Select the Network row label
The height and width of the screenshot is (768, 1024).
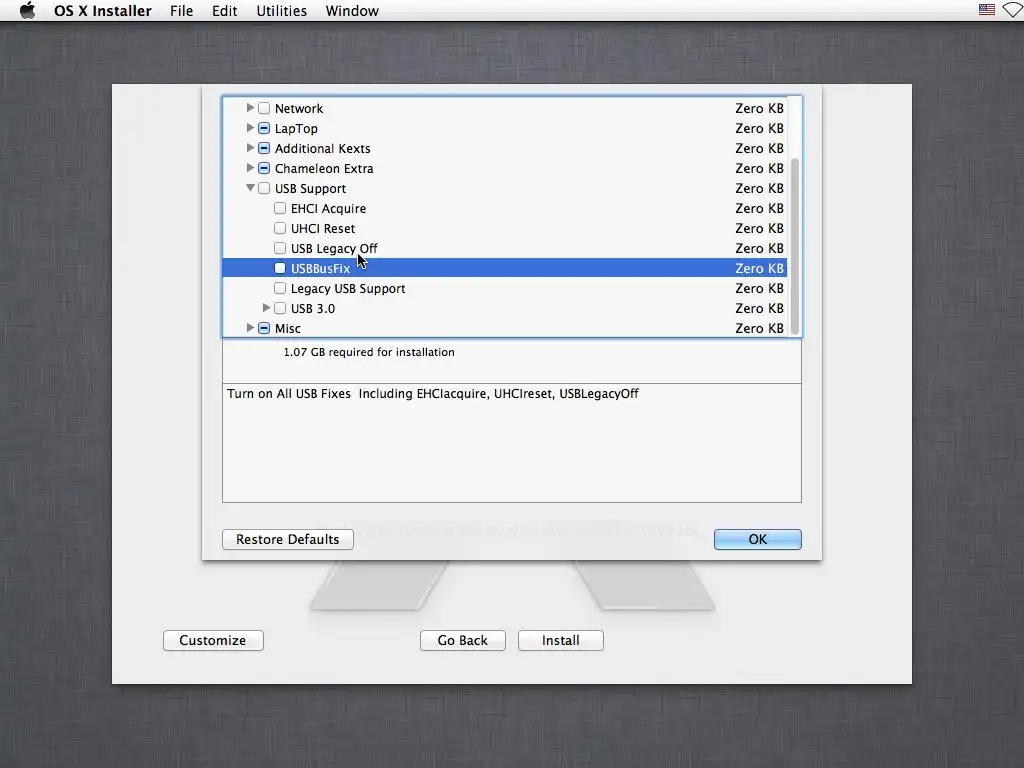click(x=298, y=108)
